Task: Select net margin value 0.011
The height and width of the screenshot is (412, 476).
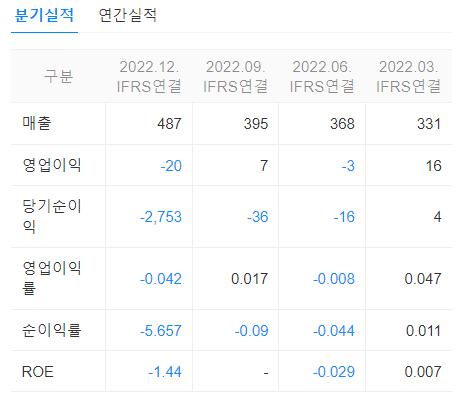Action: coord(423,331)
